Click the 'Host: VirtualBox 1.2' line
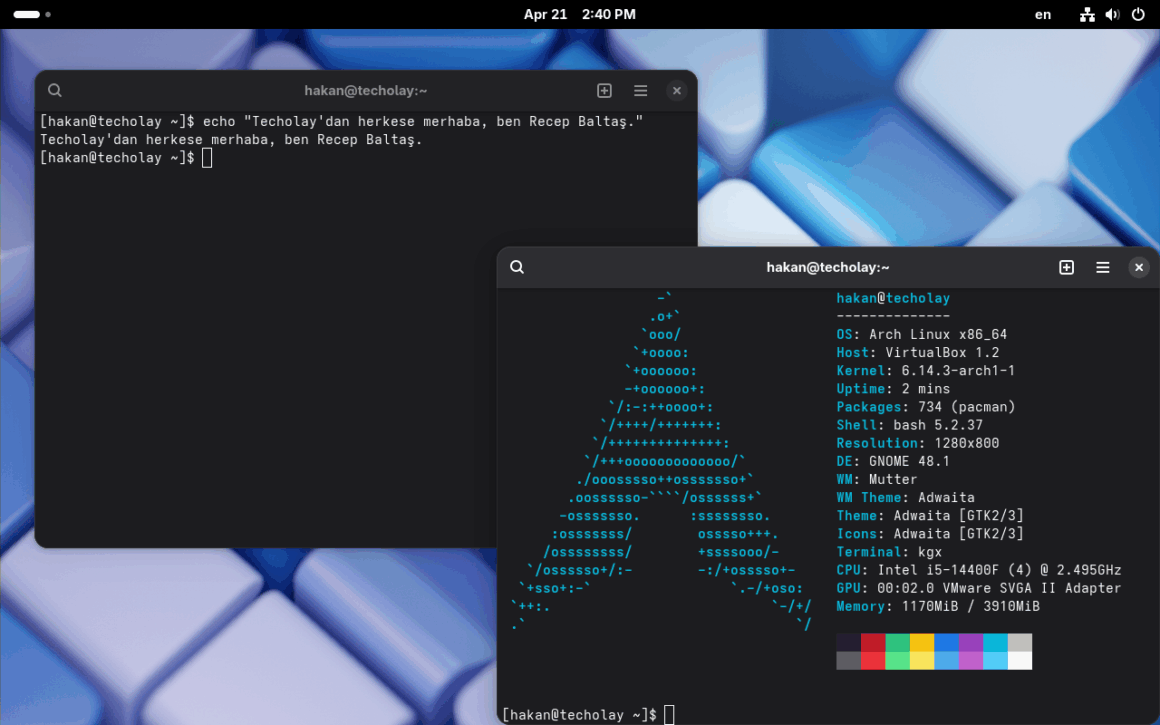 coord(918,353)
